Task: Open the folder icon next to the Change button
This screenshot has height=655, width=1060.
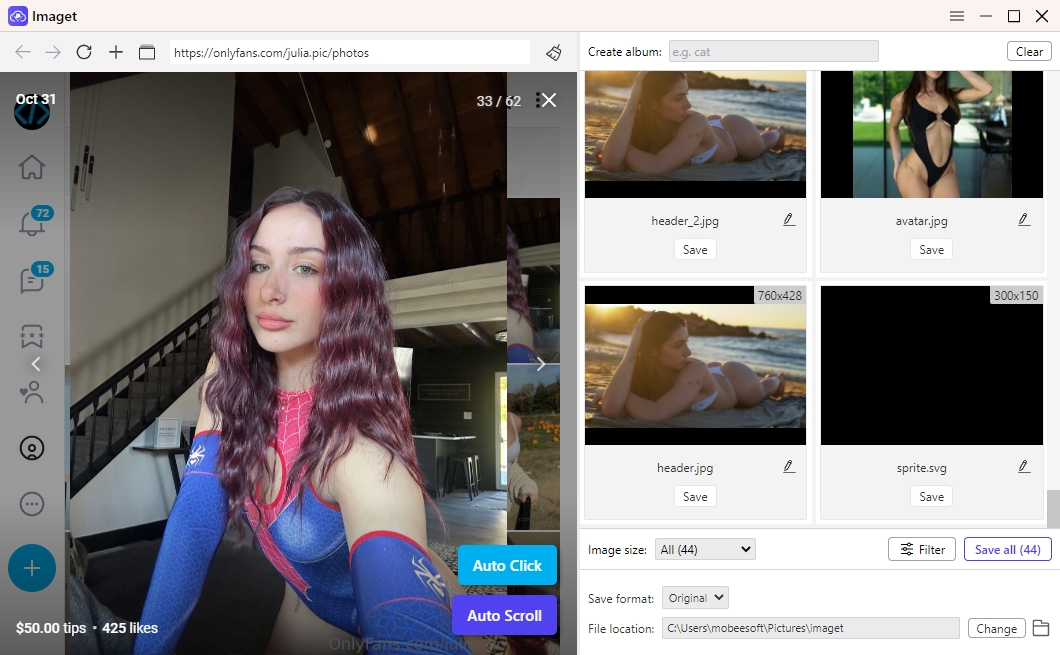Action: coord(1042,628)
